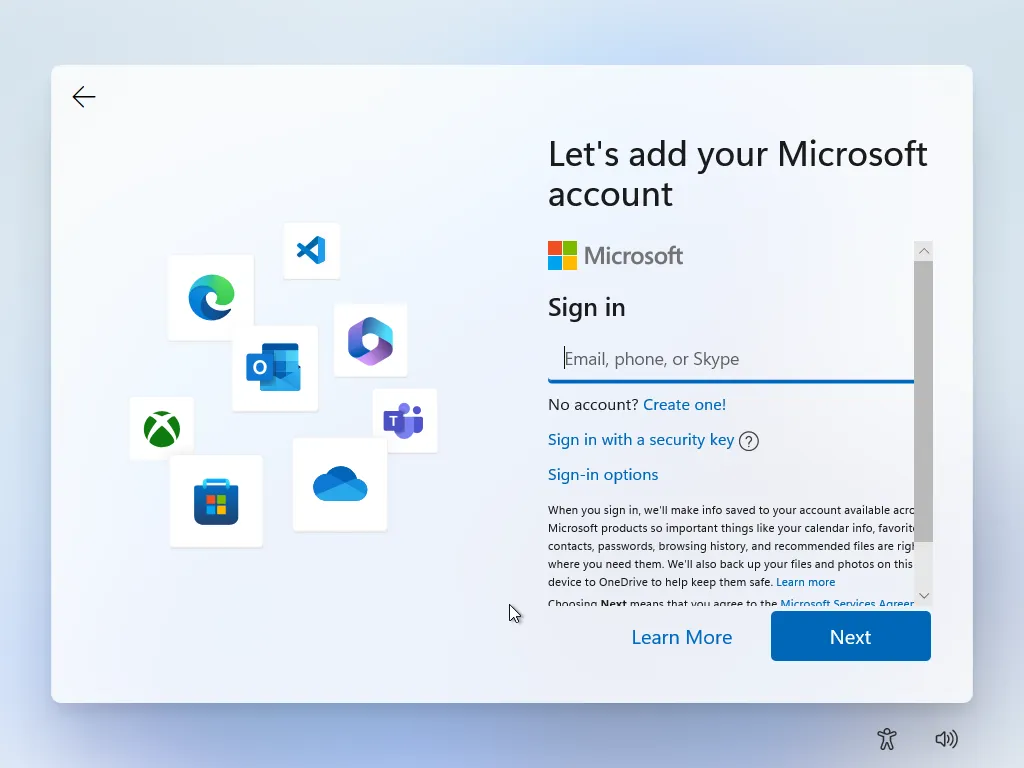Image resolution: width=1024 pixels, height=768 pixels.
Task: Click the accessibility icon in the system tray
Action: pos(887,739)
